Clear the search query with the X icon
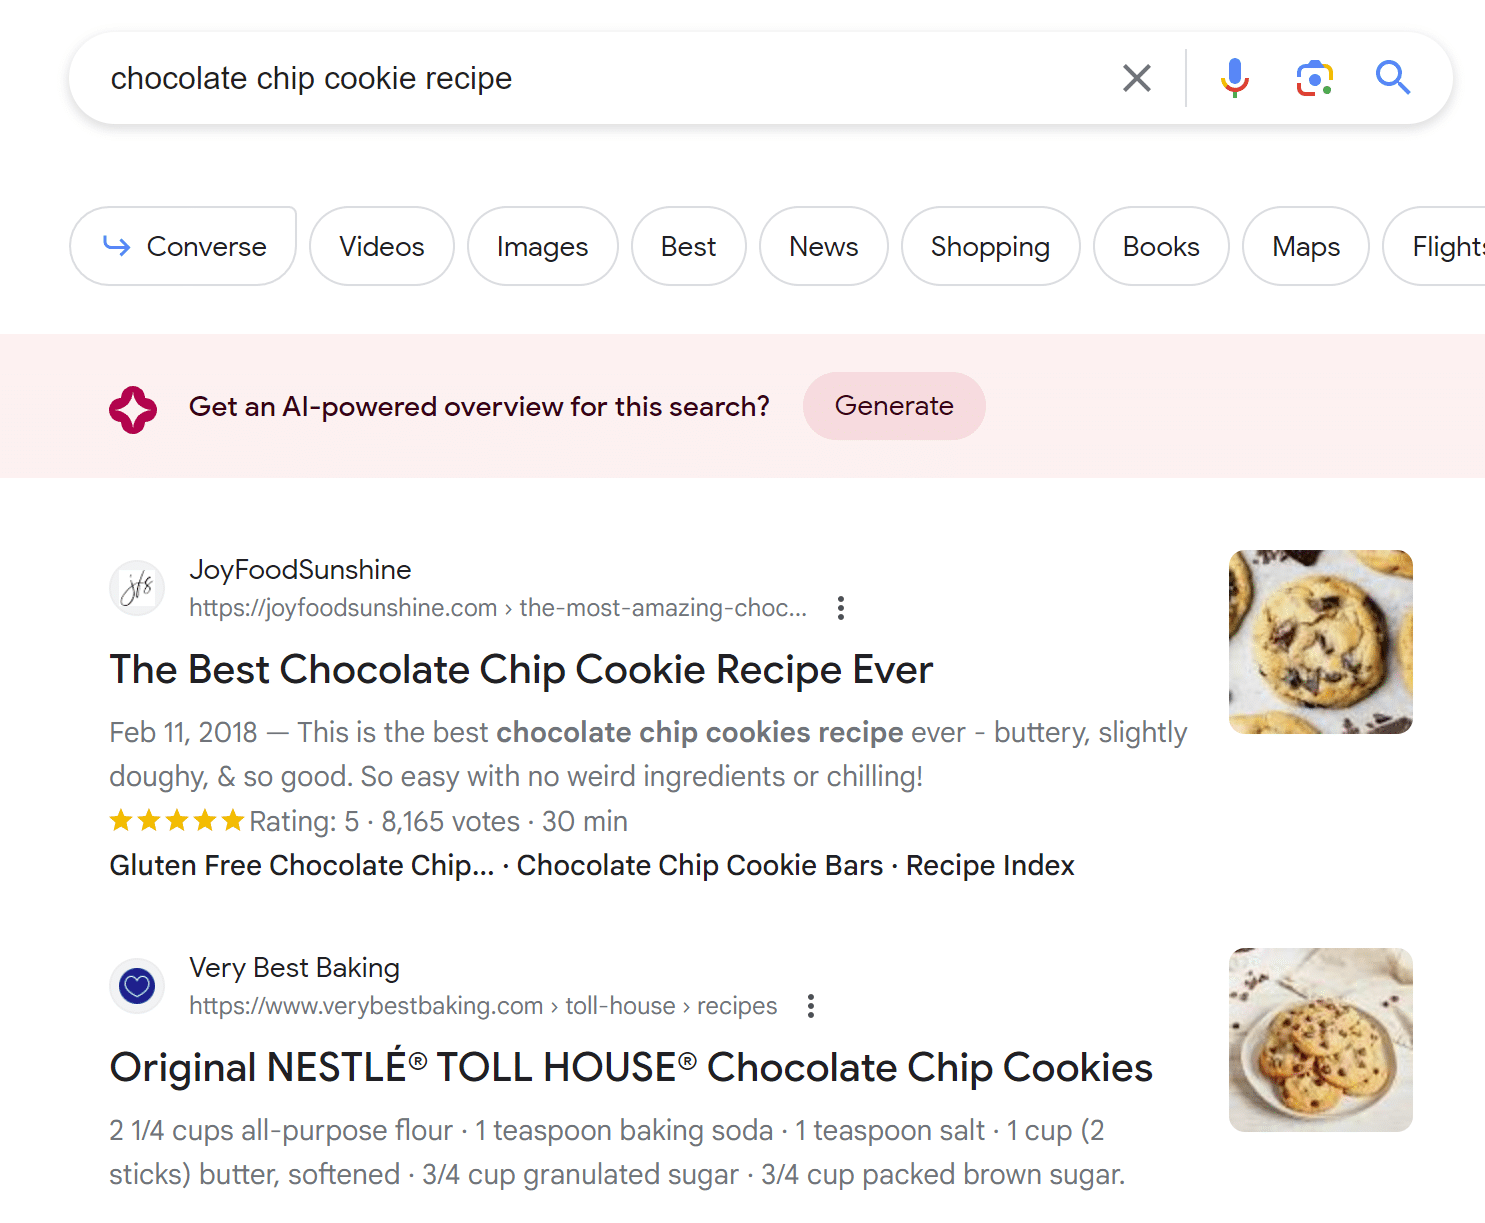 [x=1137, y=78]
